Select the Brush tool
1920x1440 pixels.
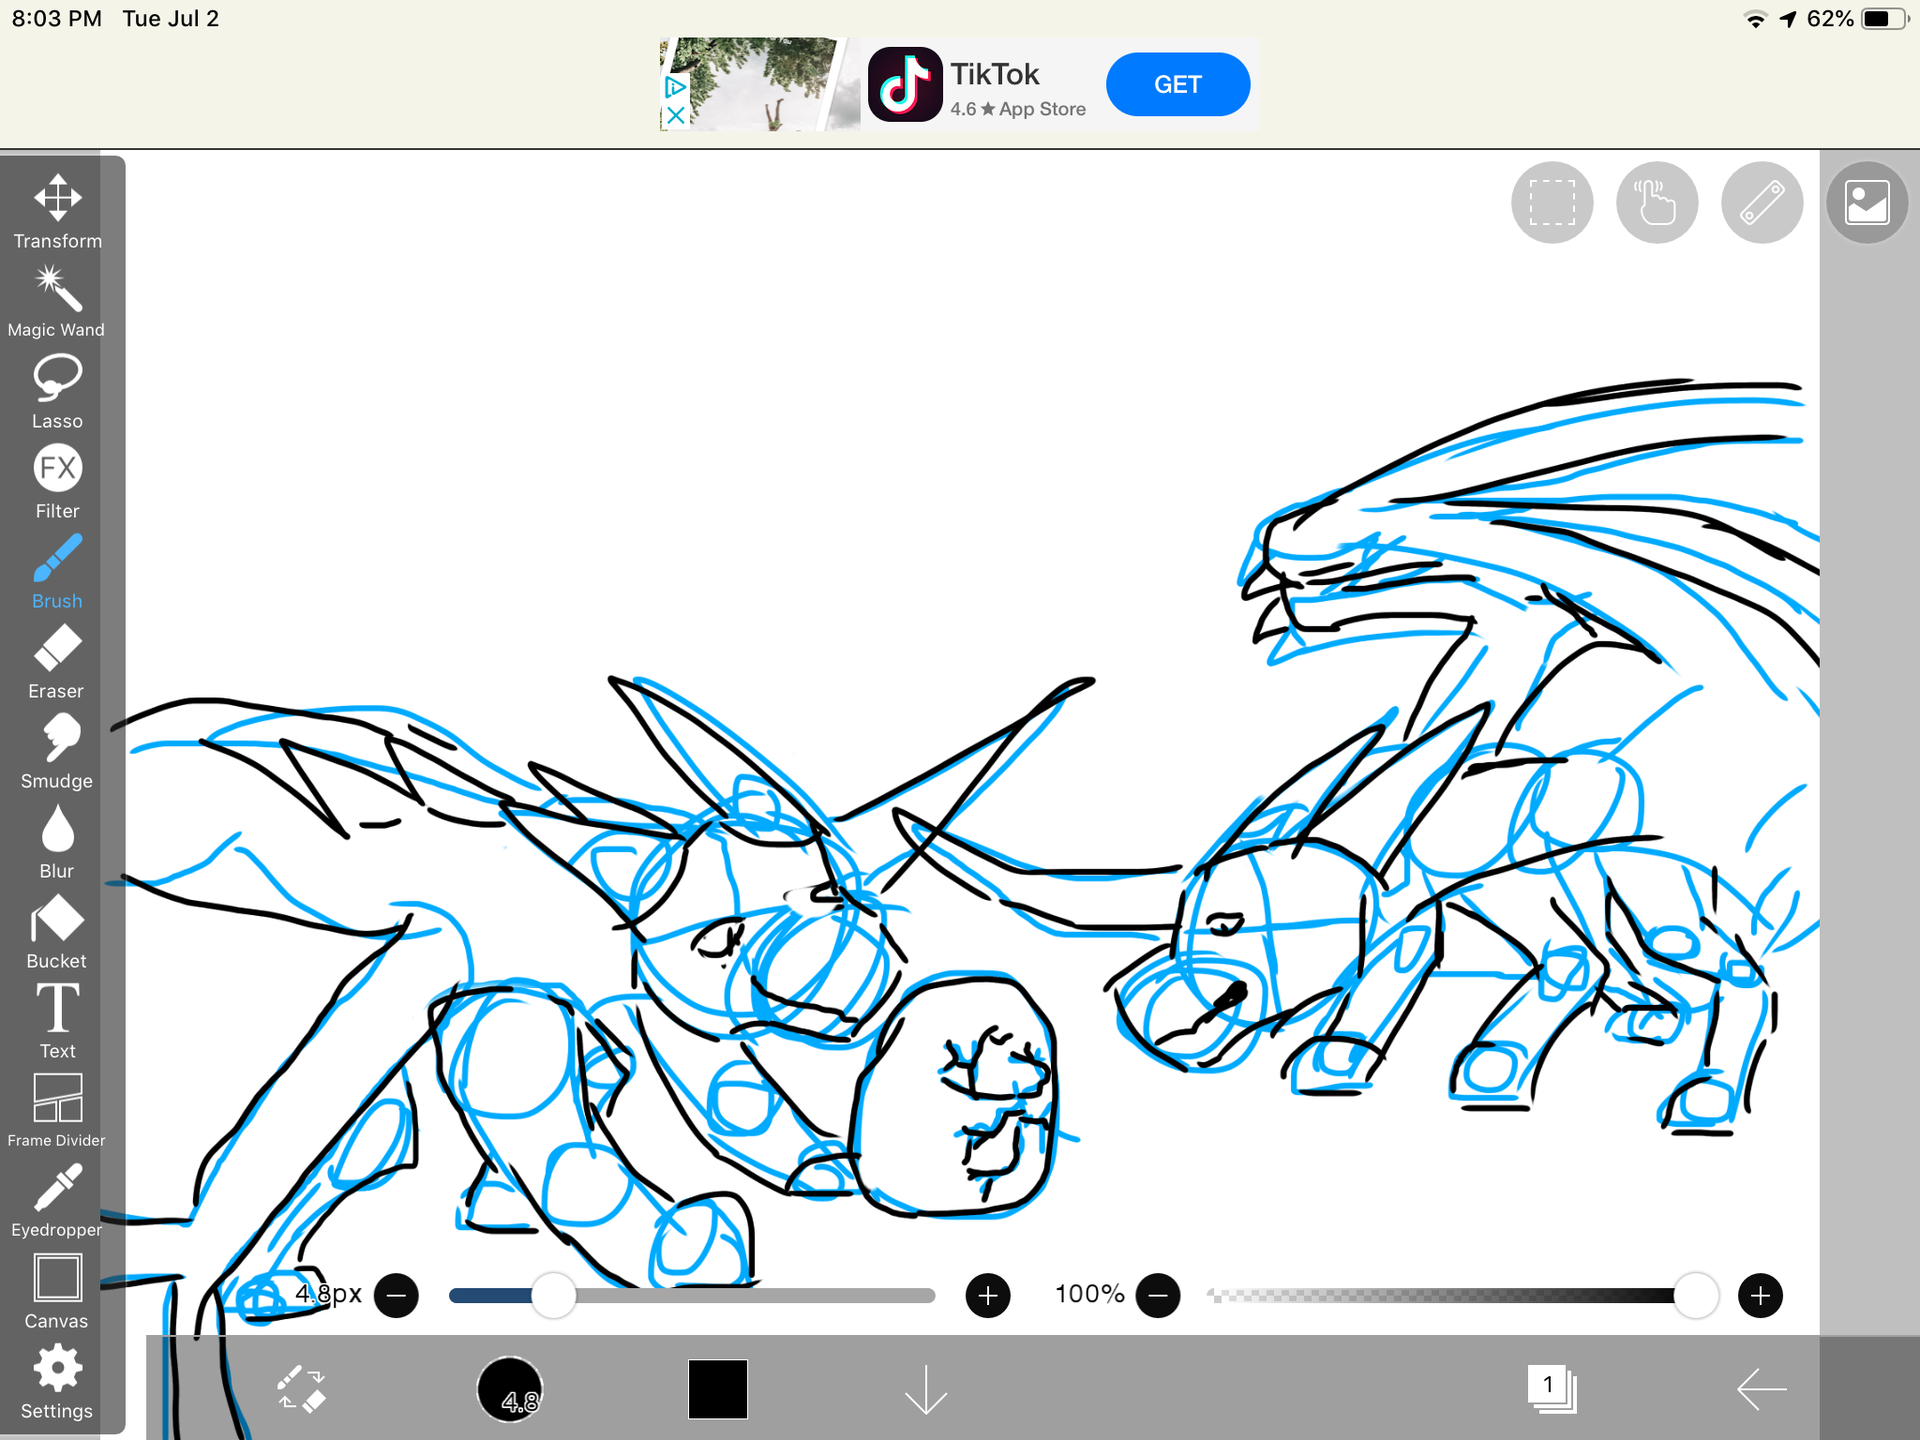(x=57, y=572)
